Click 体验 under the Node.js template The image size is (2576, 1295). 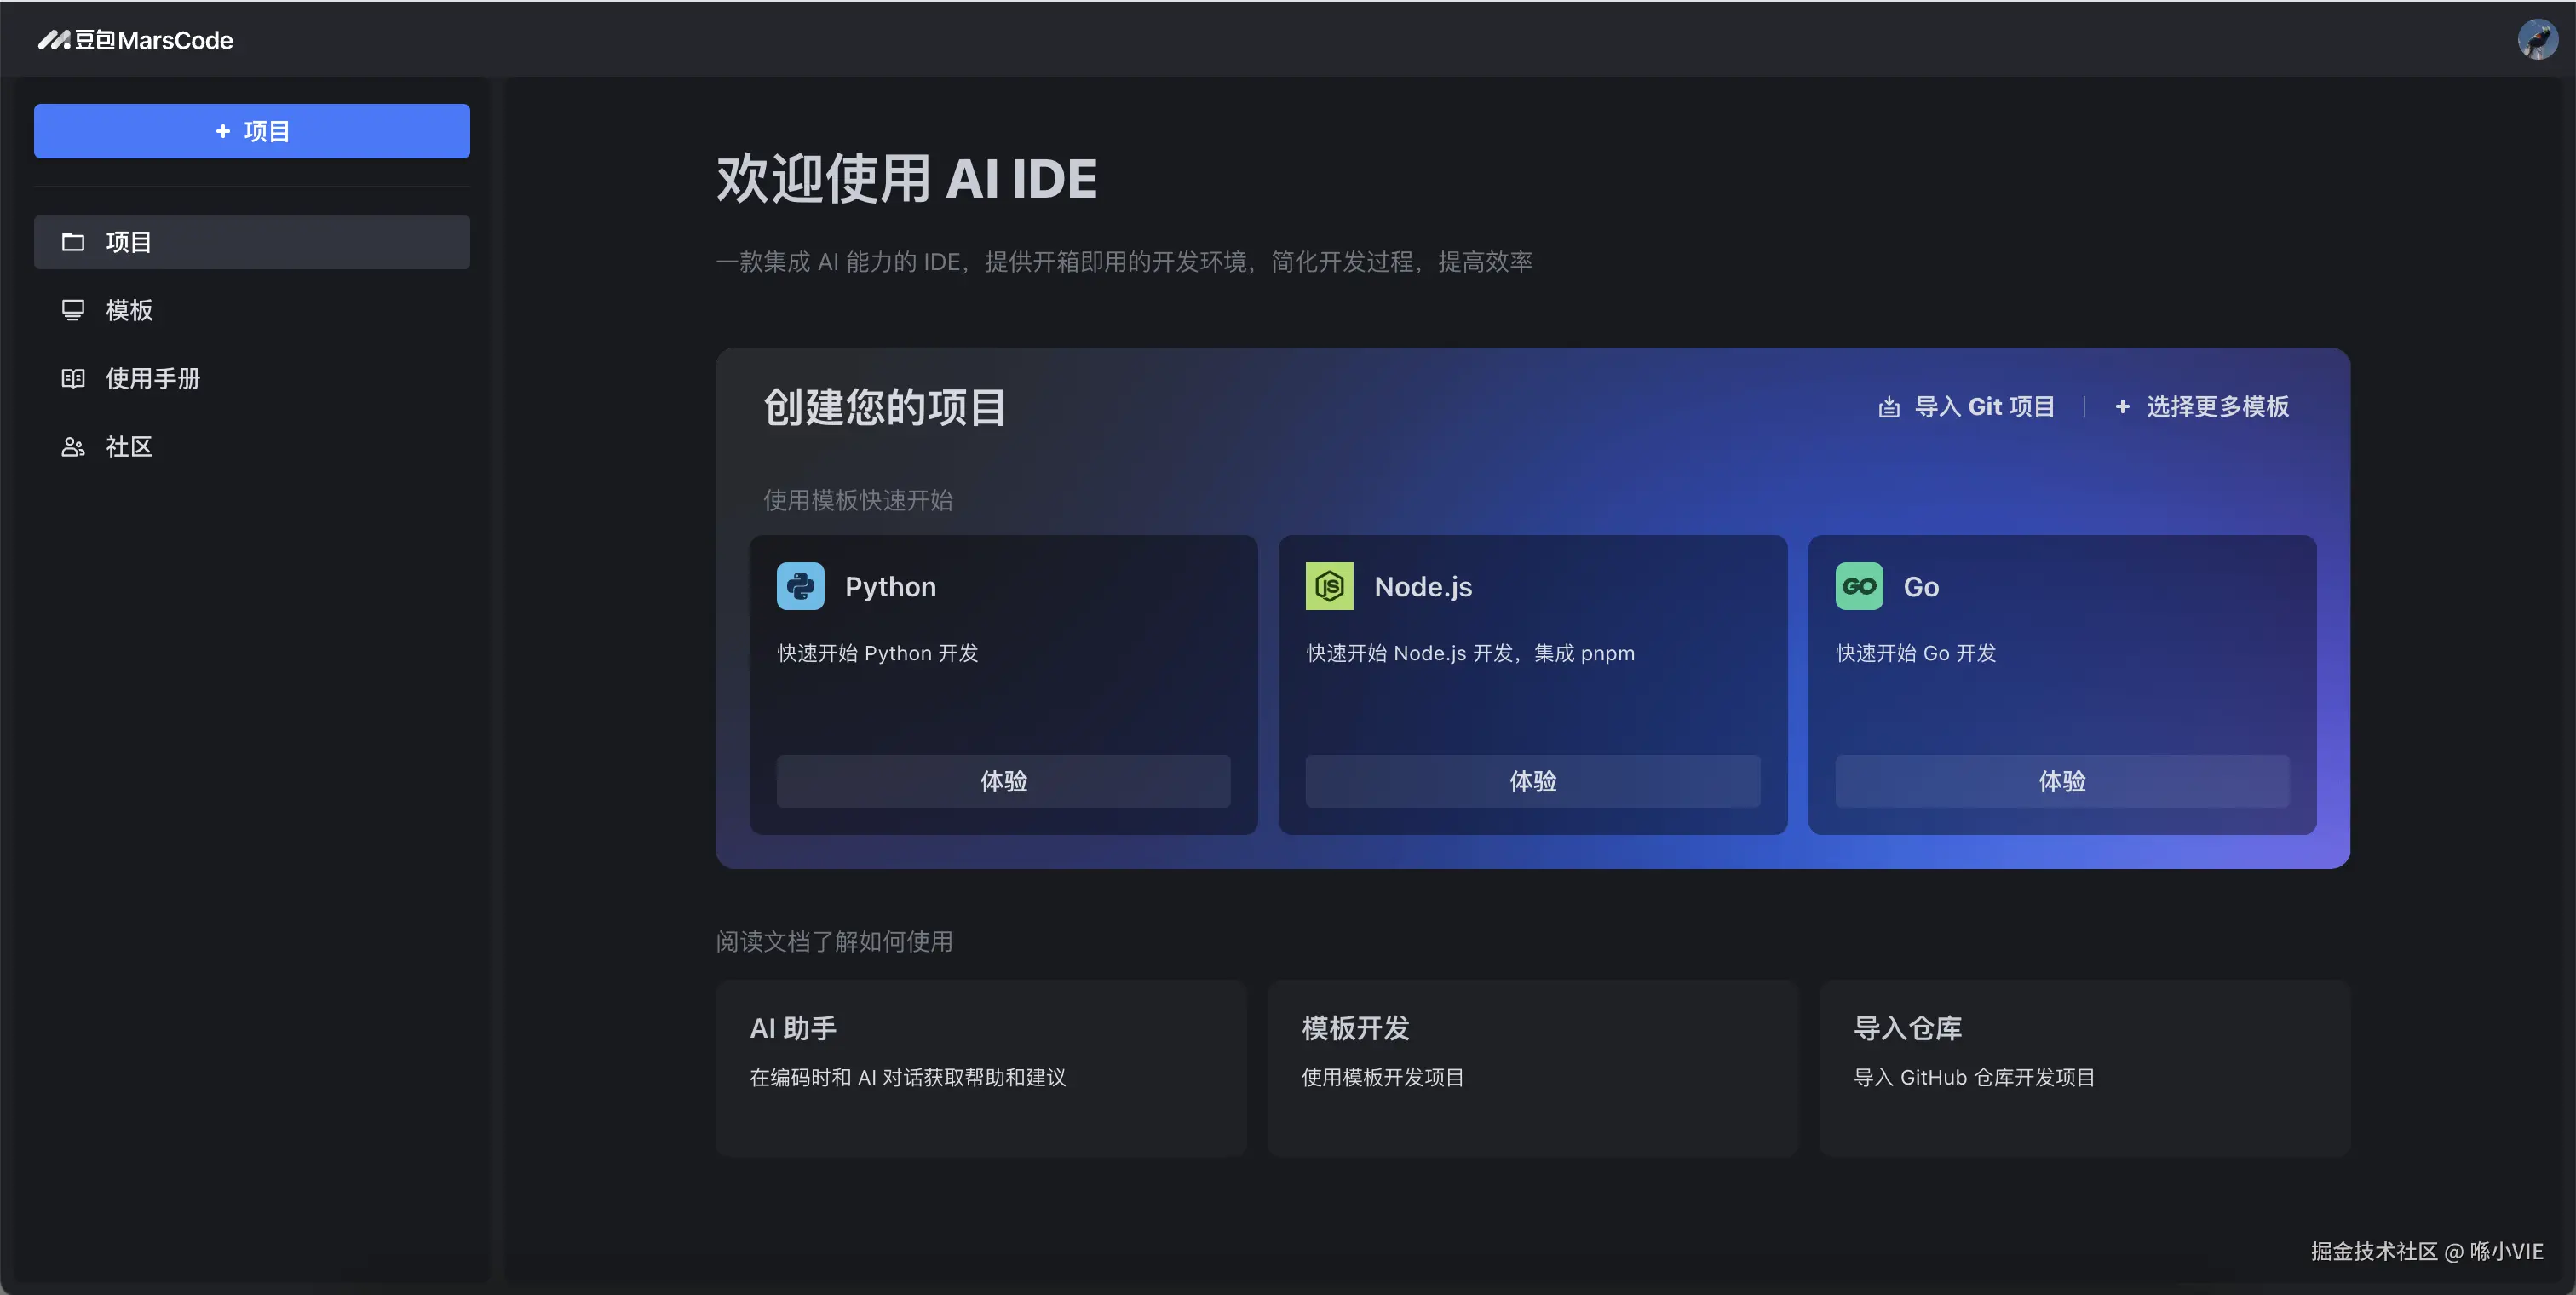tap(1532, 781)
